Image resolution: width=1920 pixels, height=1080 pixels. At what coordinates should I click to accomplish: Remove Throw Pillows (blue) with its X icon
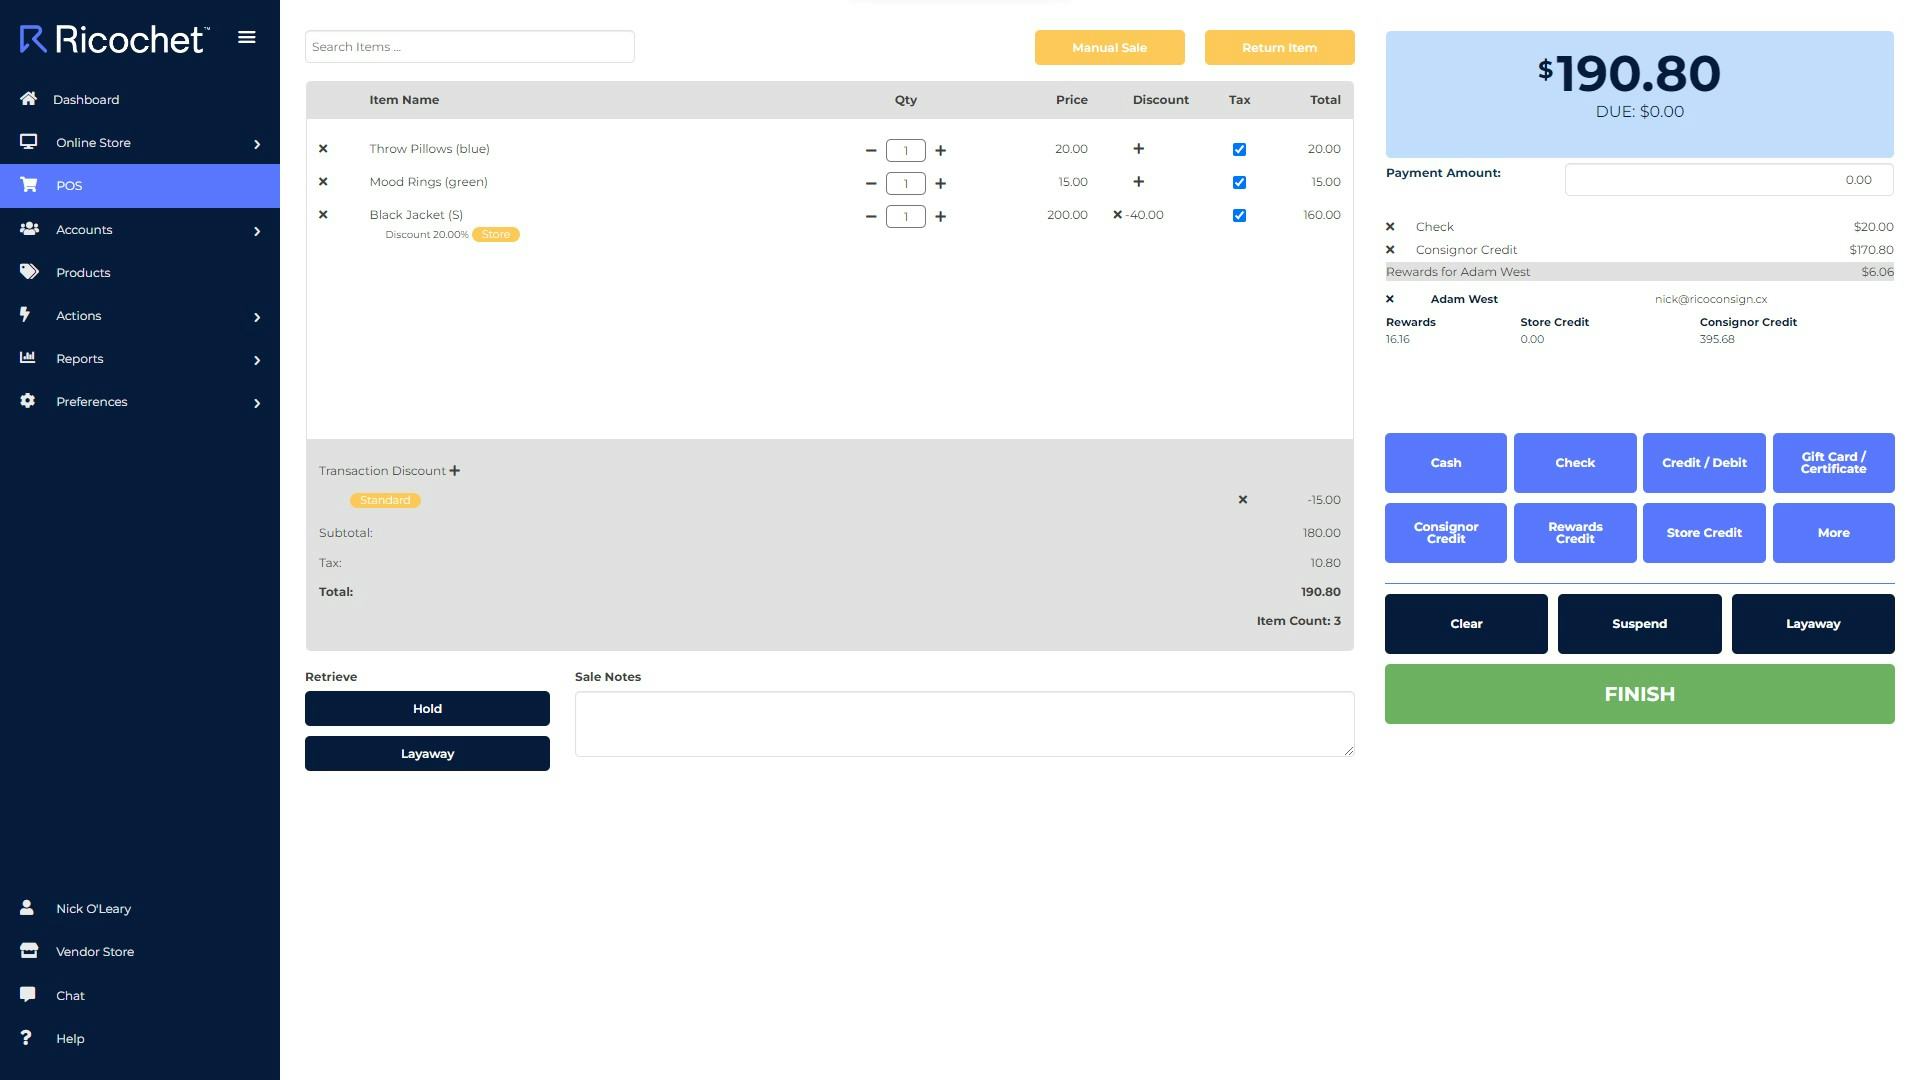[x=323, y=149]
